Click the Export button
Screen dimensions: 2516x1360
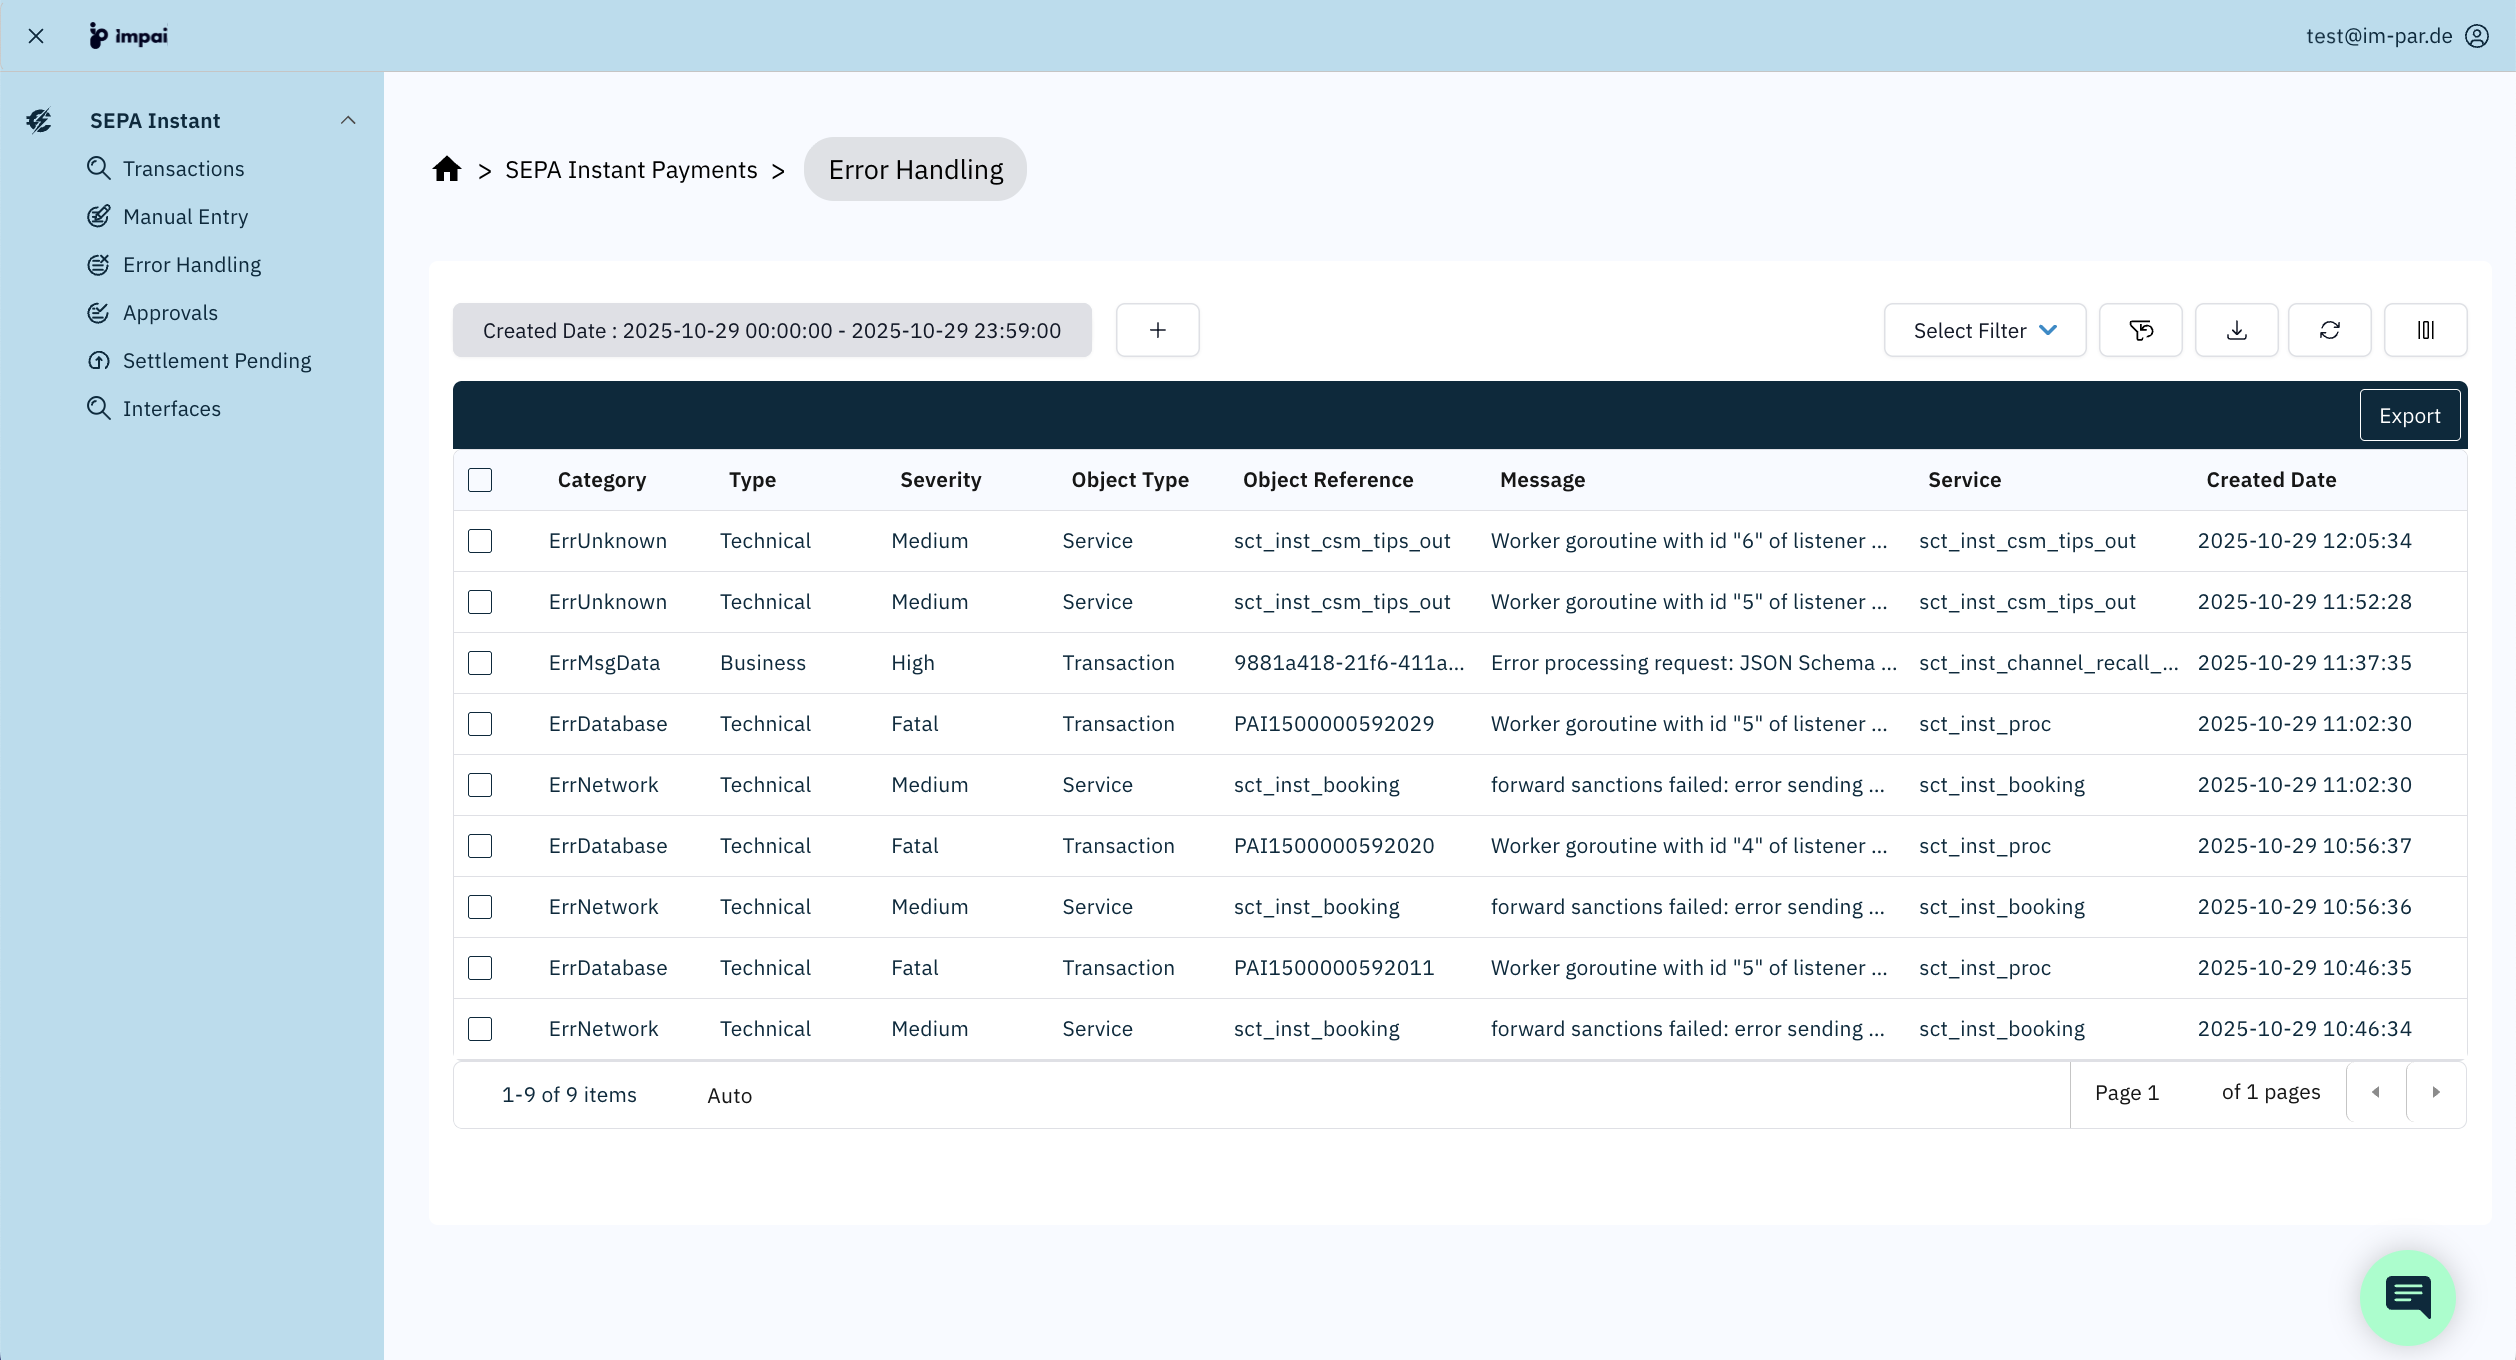(x=2409, y=415)
